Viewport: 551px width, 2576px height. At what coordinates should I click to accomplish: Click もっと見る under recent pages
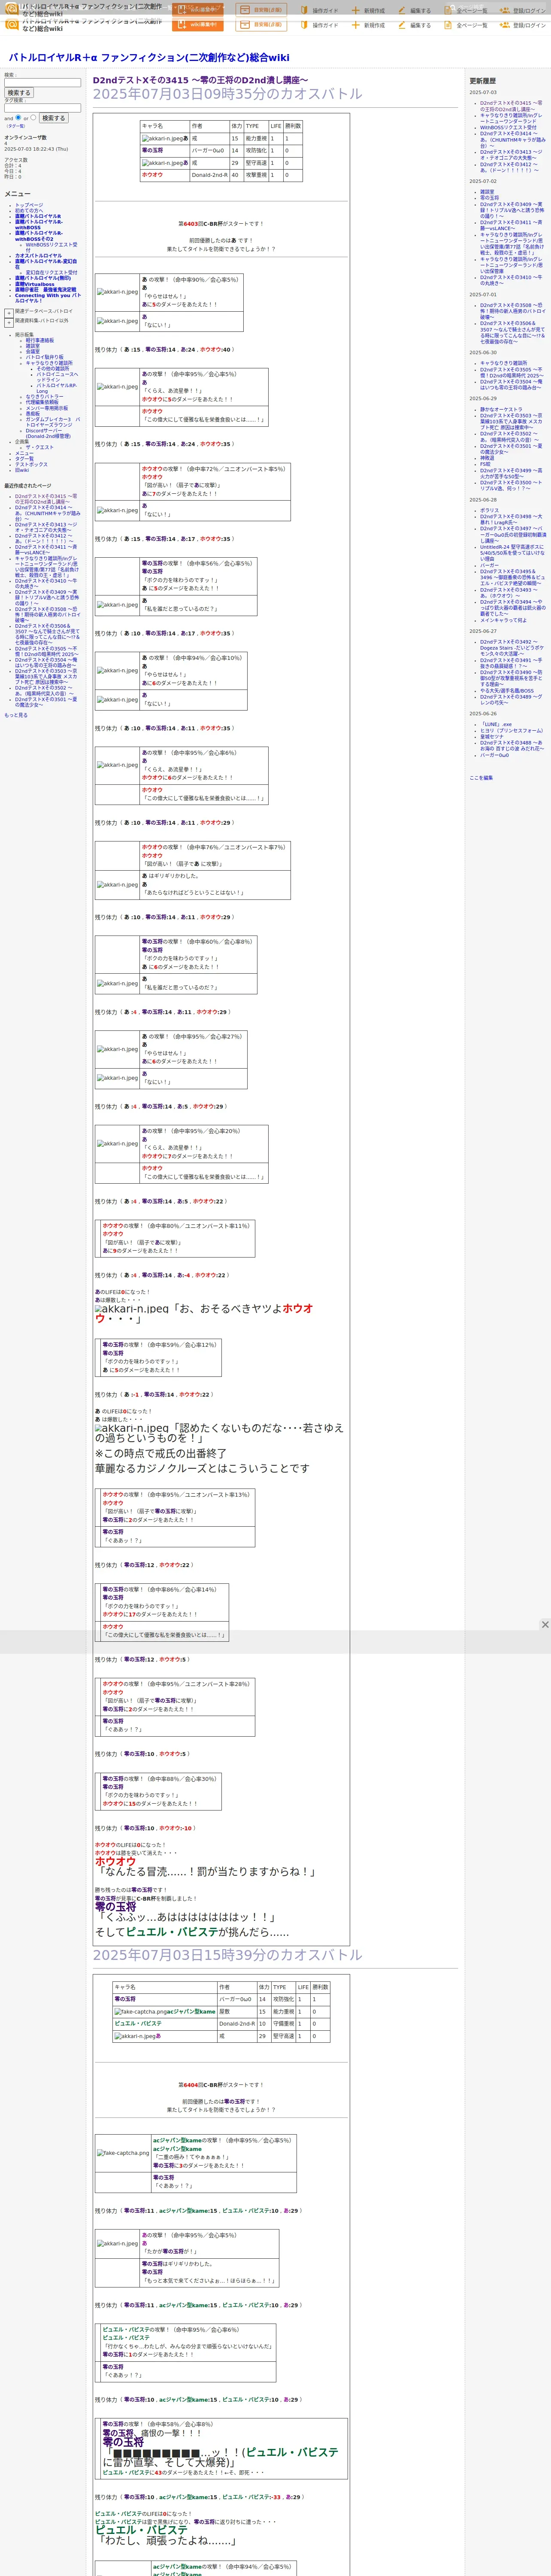pyautogui.click(x=16, y=715)
